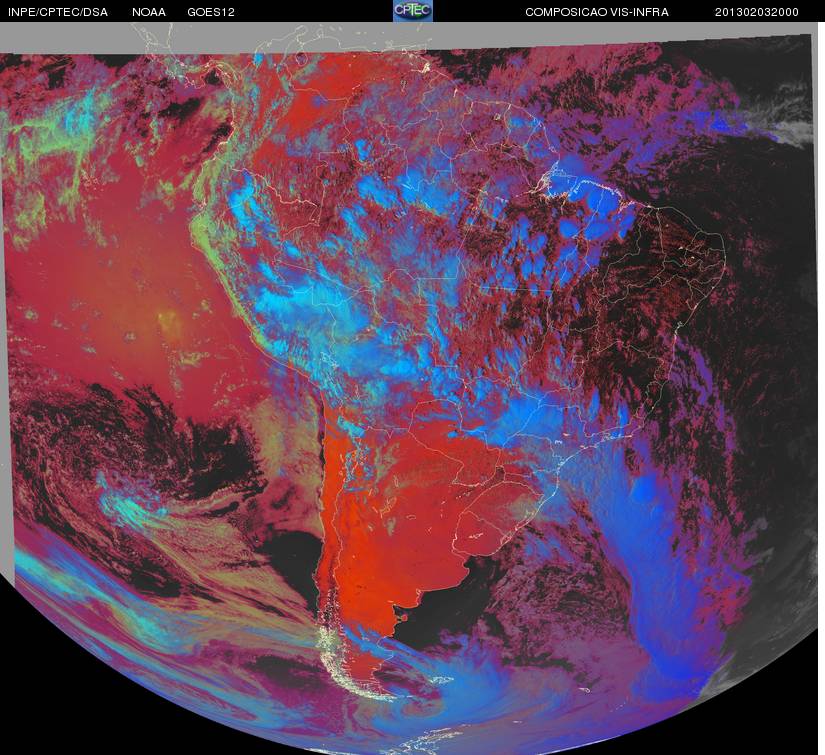825x755 pixels.
Task: Click the GOES12 satellite label
Action: [211, 12]
